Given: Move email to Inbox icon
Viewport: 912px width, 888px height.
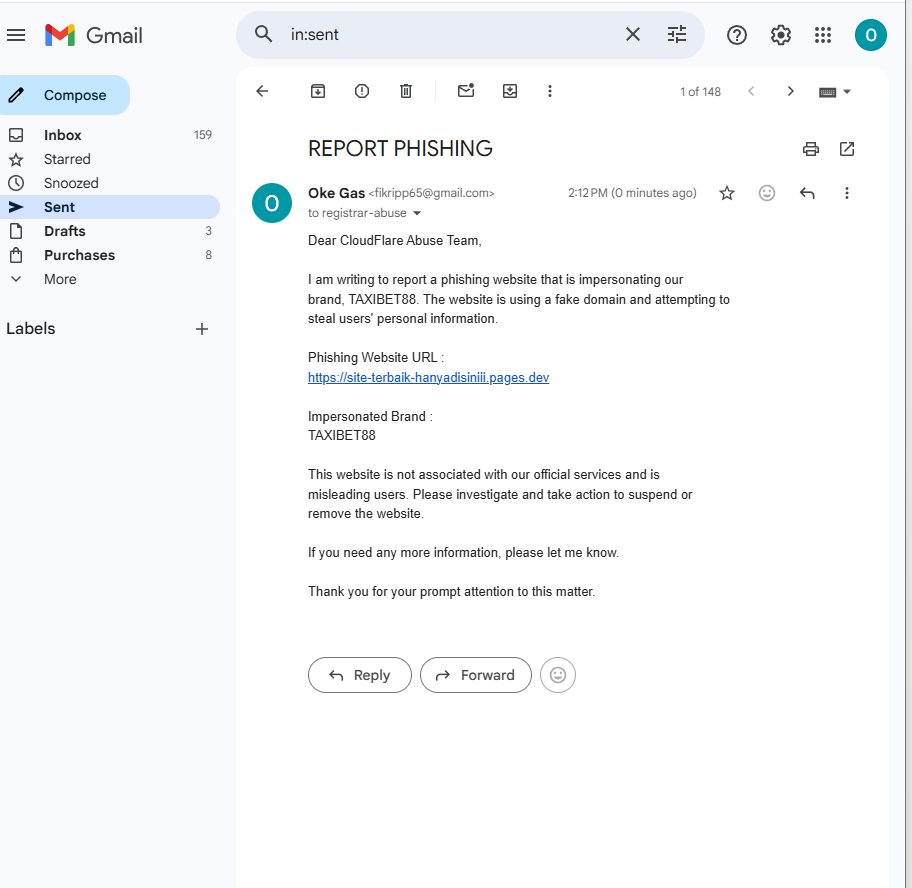Looking at the screenshot, I should click(x=510, y=91).
